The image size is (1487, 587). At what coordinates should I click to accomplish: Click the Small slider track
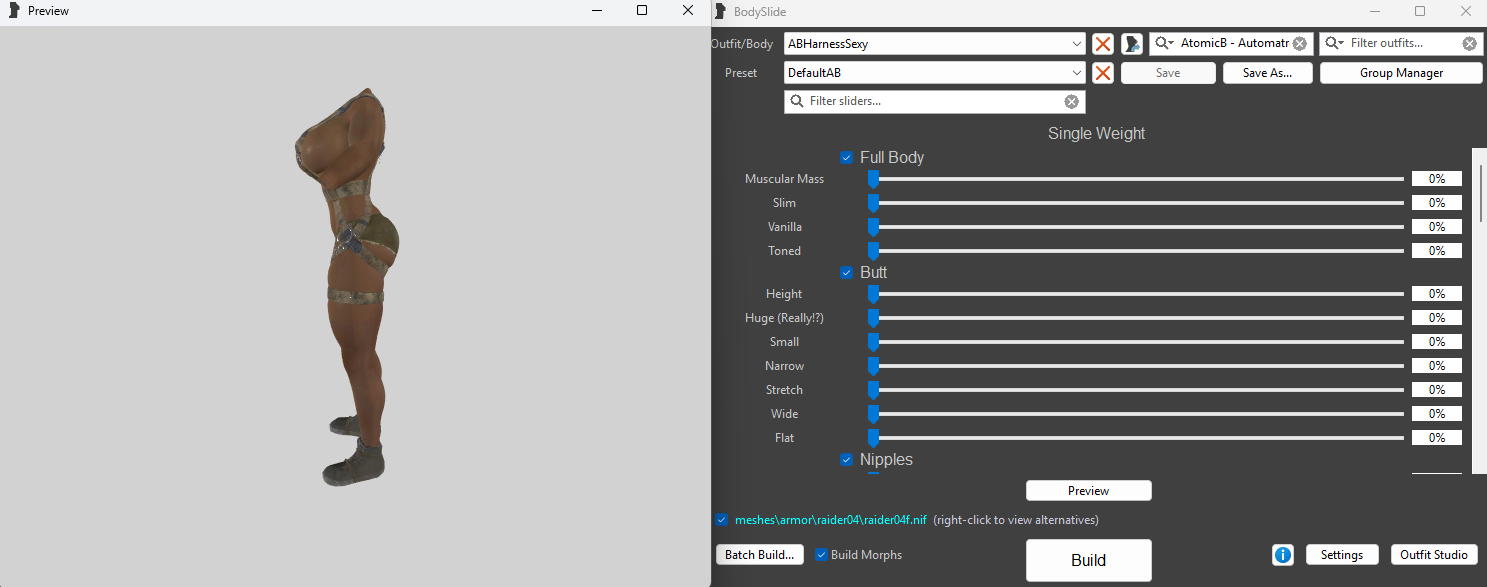coord(1136,342)
